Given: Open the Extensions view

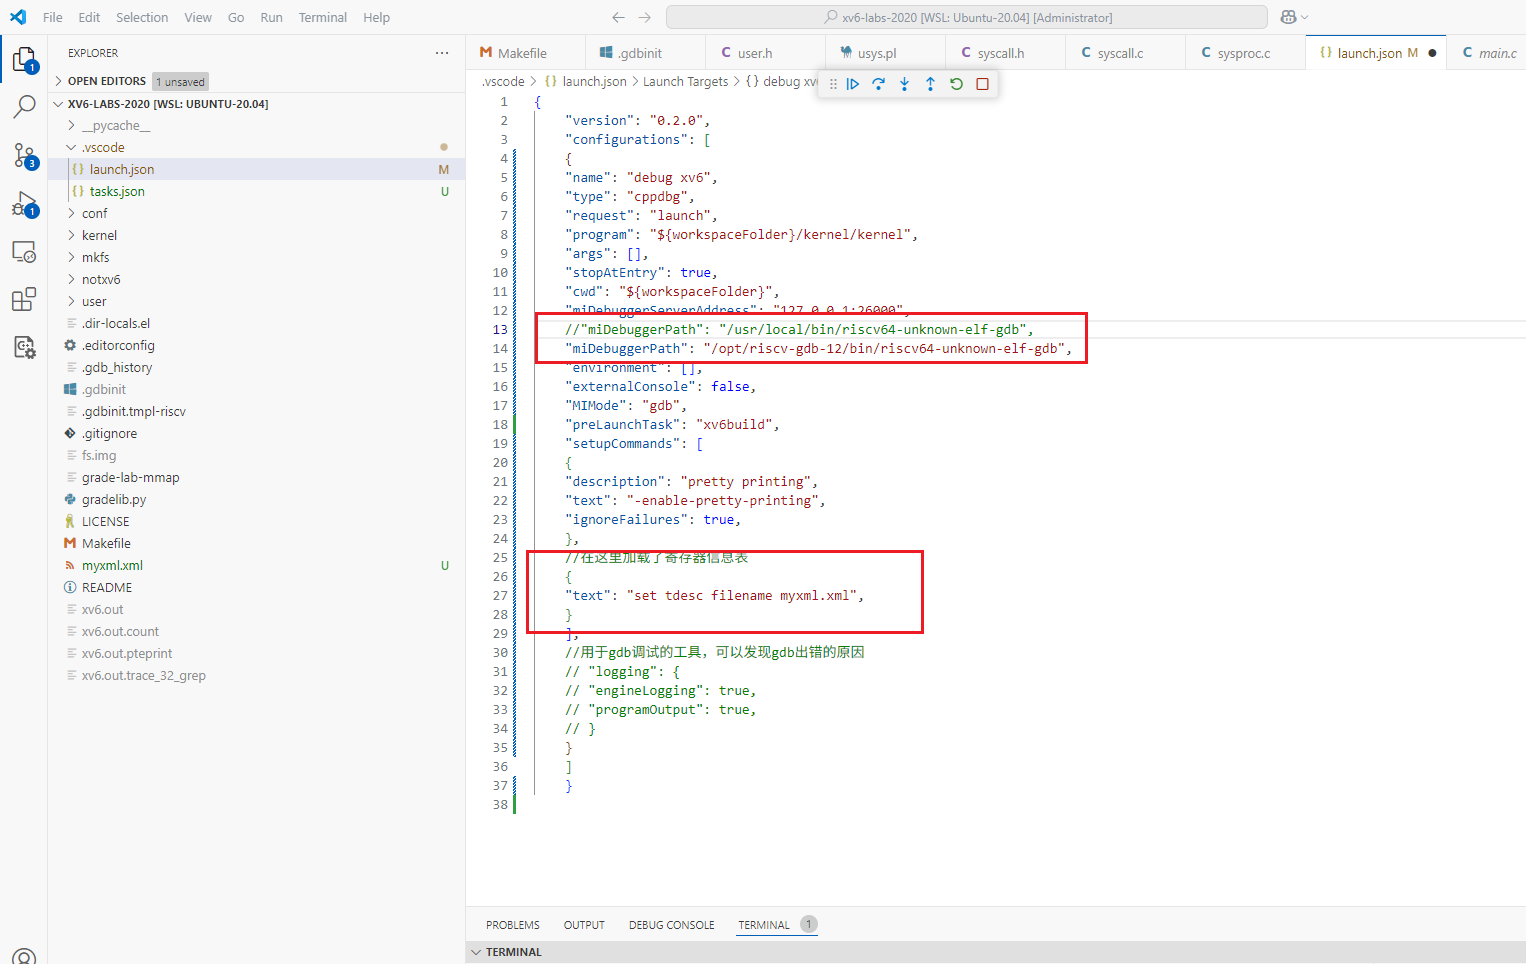Looking at the screenshot, I should [x=24, y=299].
